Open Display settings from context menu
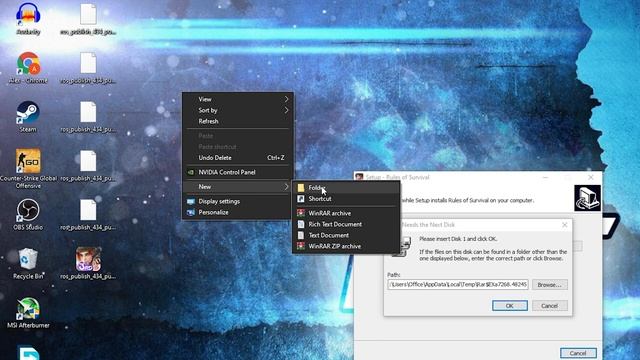The width and height of the screenshot is (640, 360). [238, 201]
